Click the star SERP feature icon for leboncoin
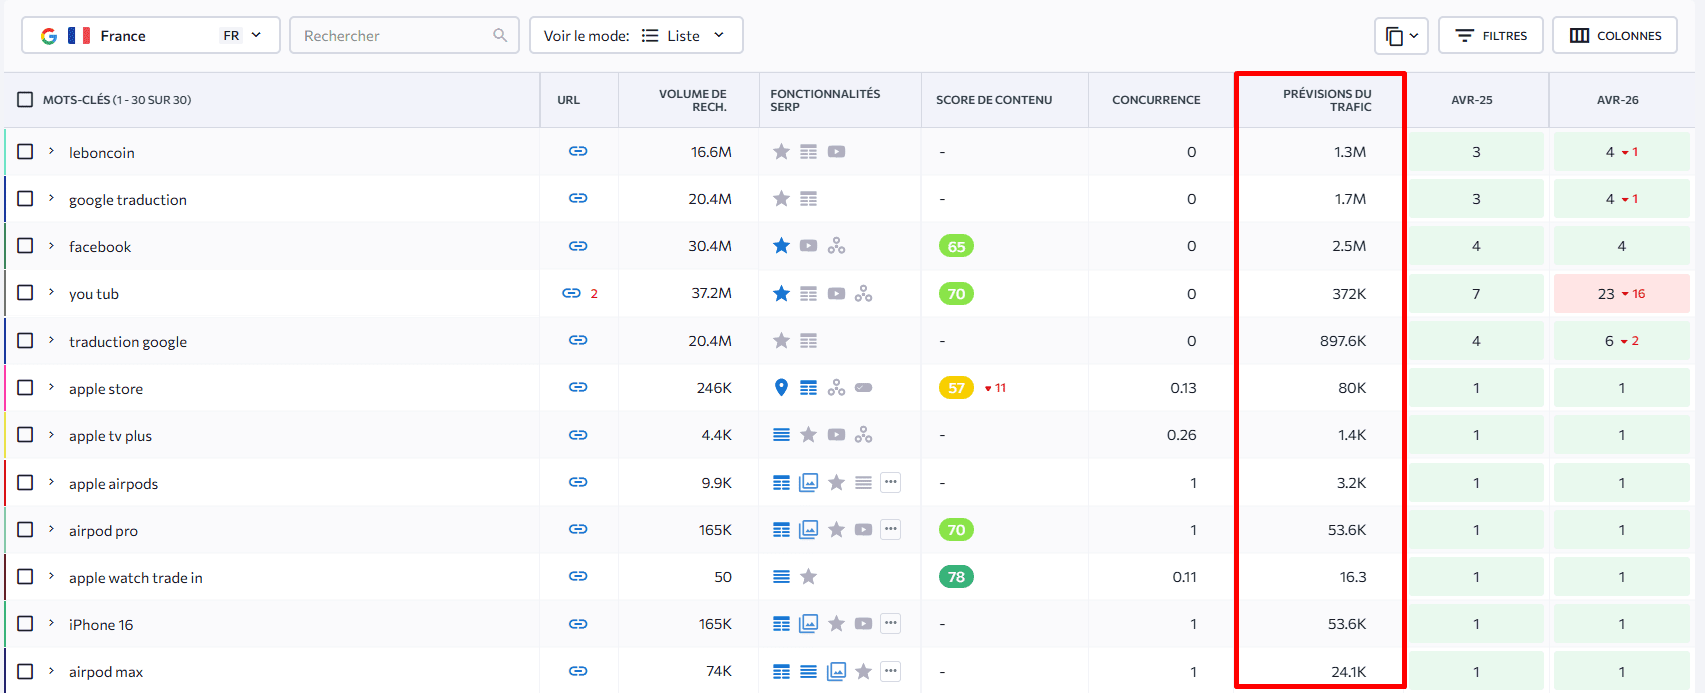Screen dimensions: 1705x693 click(782, 151)
